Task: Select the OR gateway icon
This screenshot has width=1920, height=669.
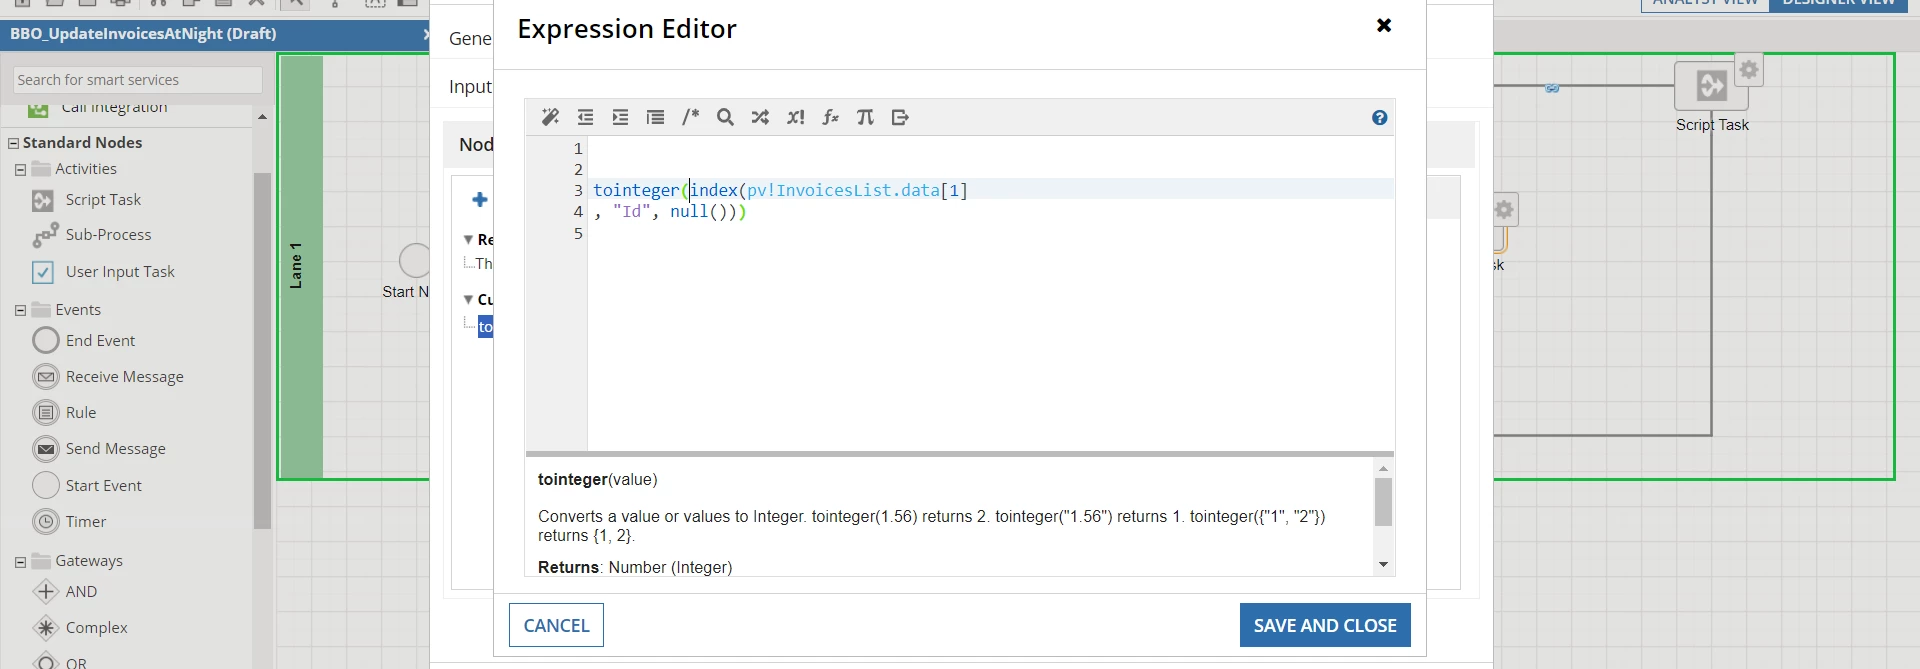Action: [46, 661]
